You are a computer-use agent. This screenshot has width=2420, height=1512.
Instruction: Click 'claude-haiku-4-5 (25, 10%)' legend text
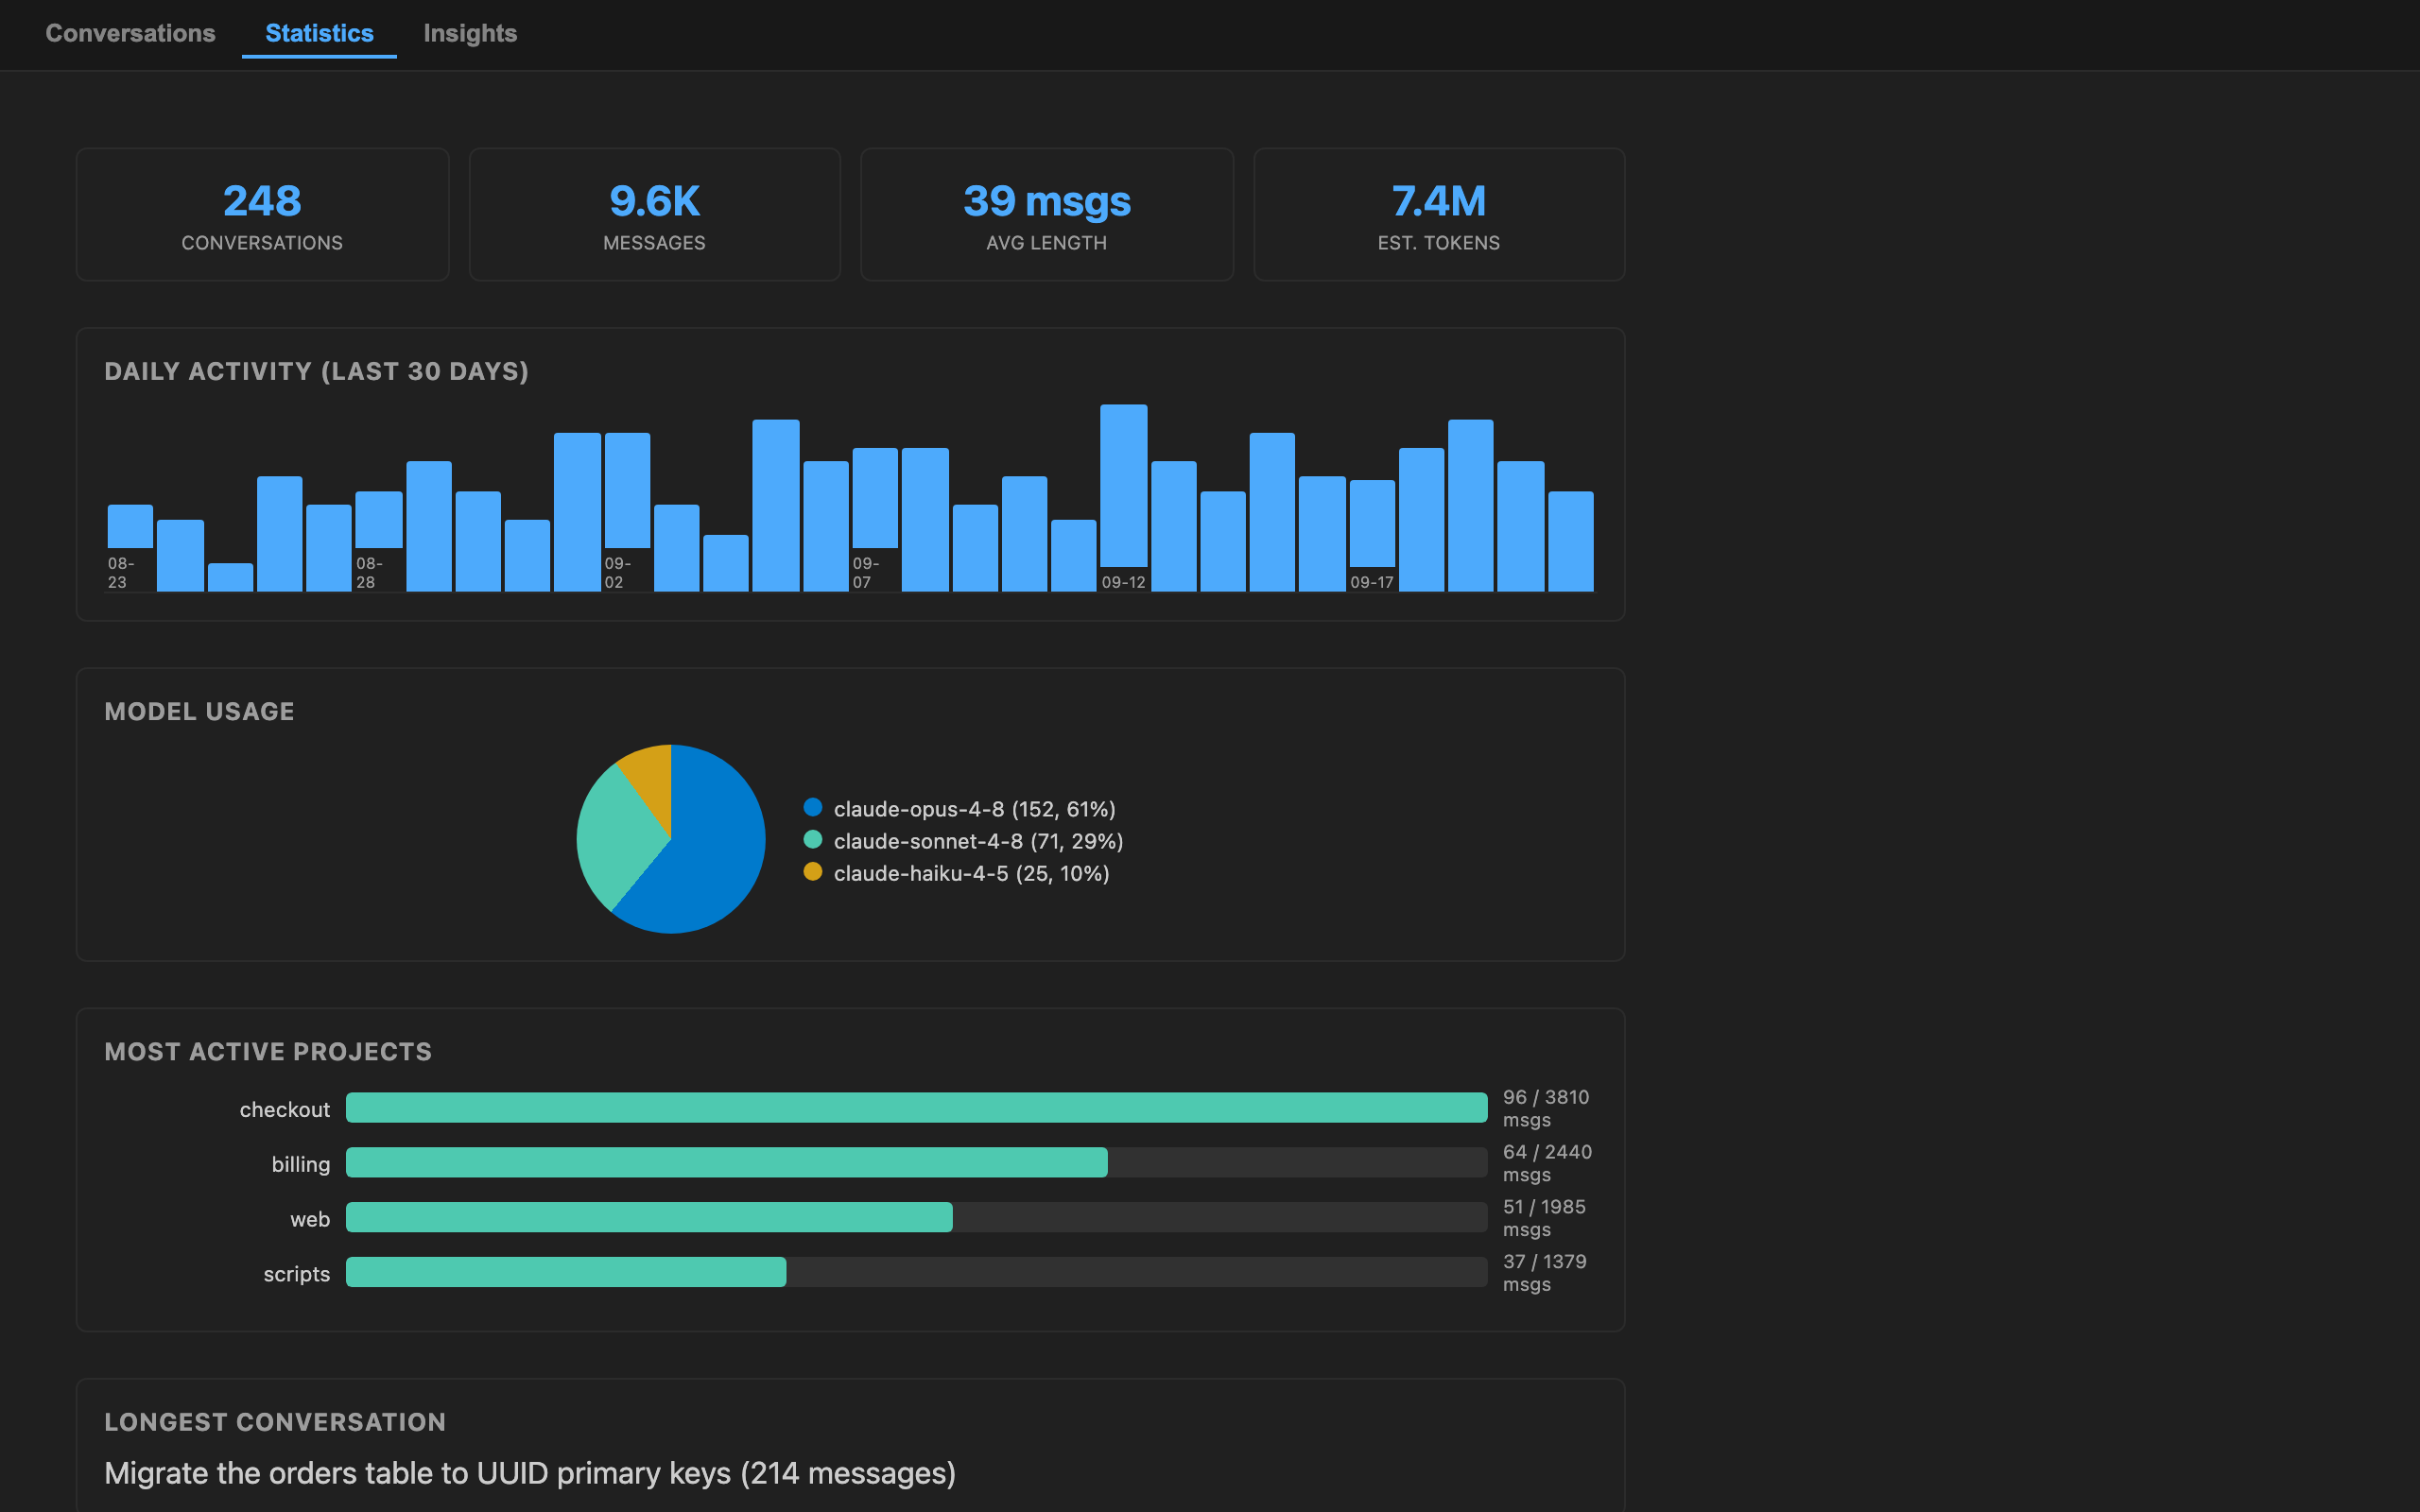971,873
